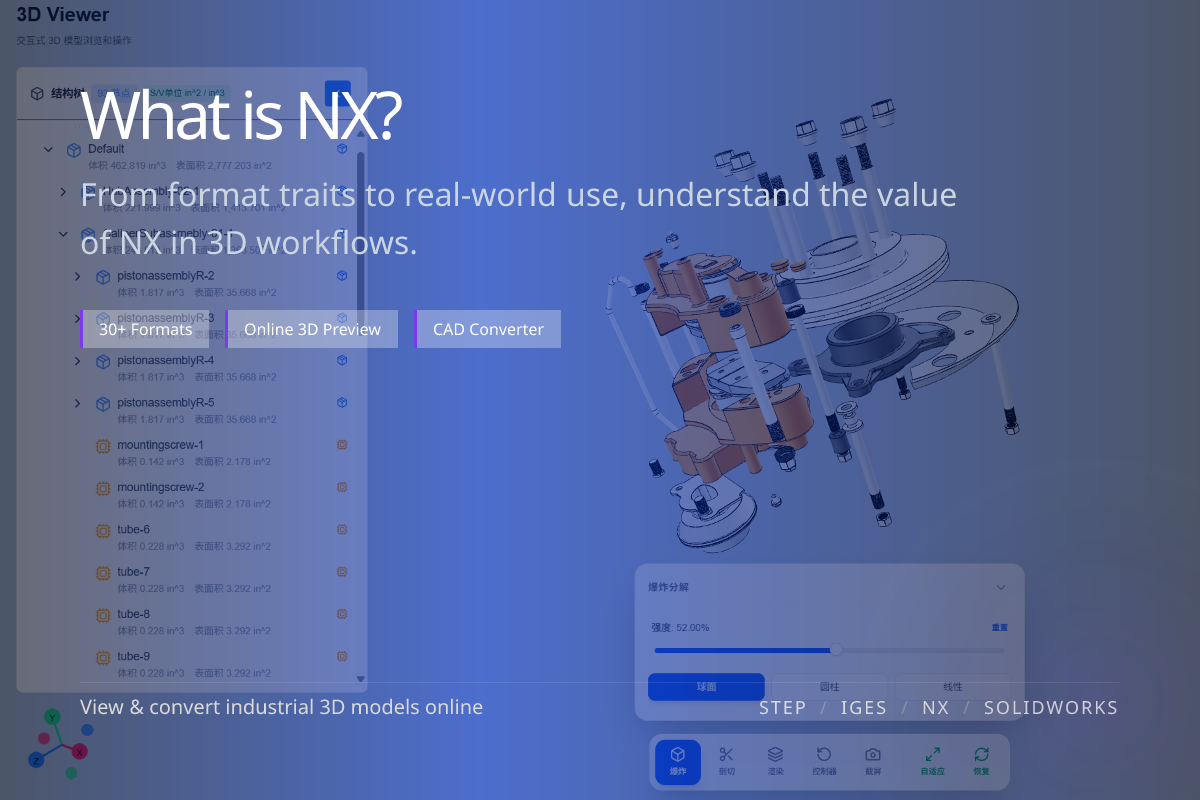Toggle visibility icon for tube-6

(x=342, y=529)
